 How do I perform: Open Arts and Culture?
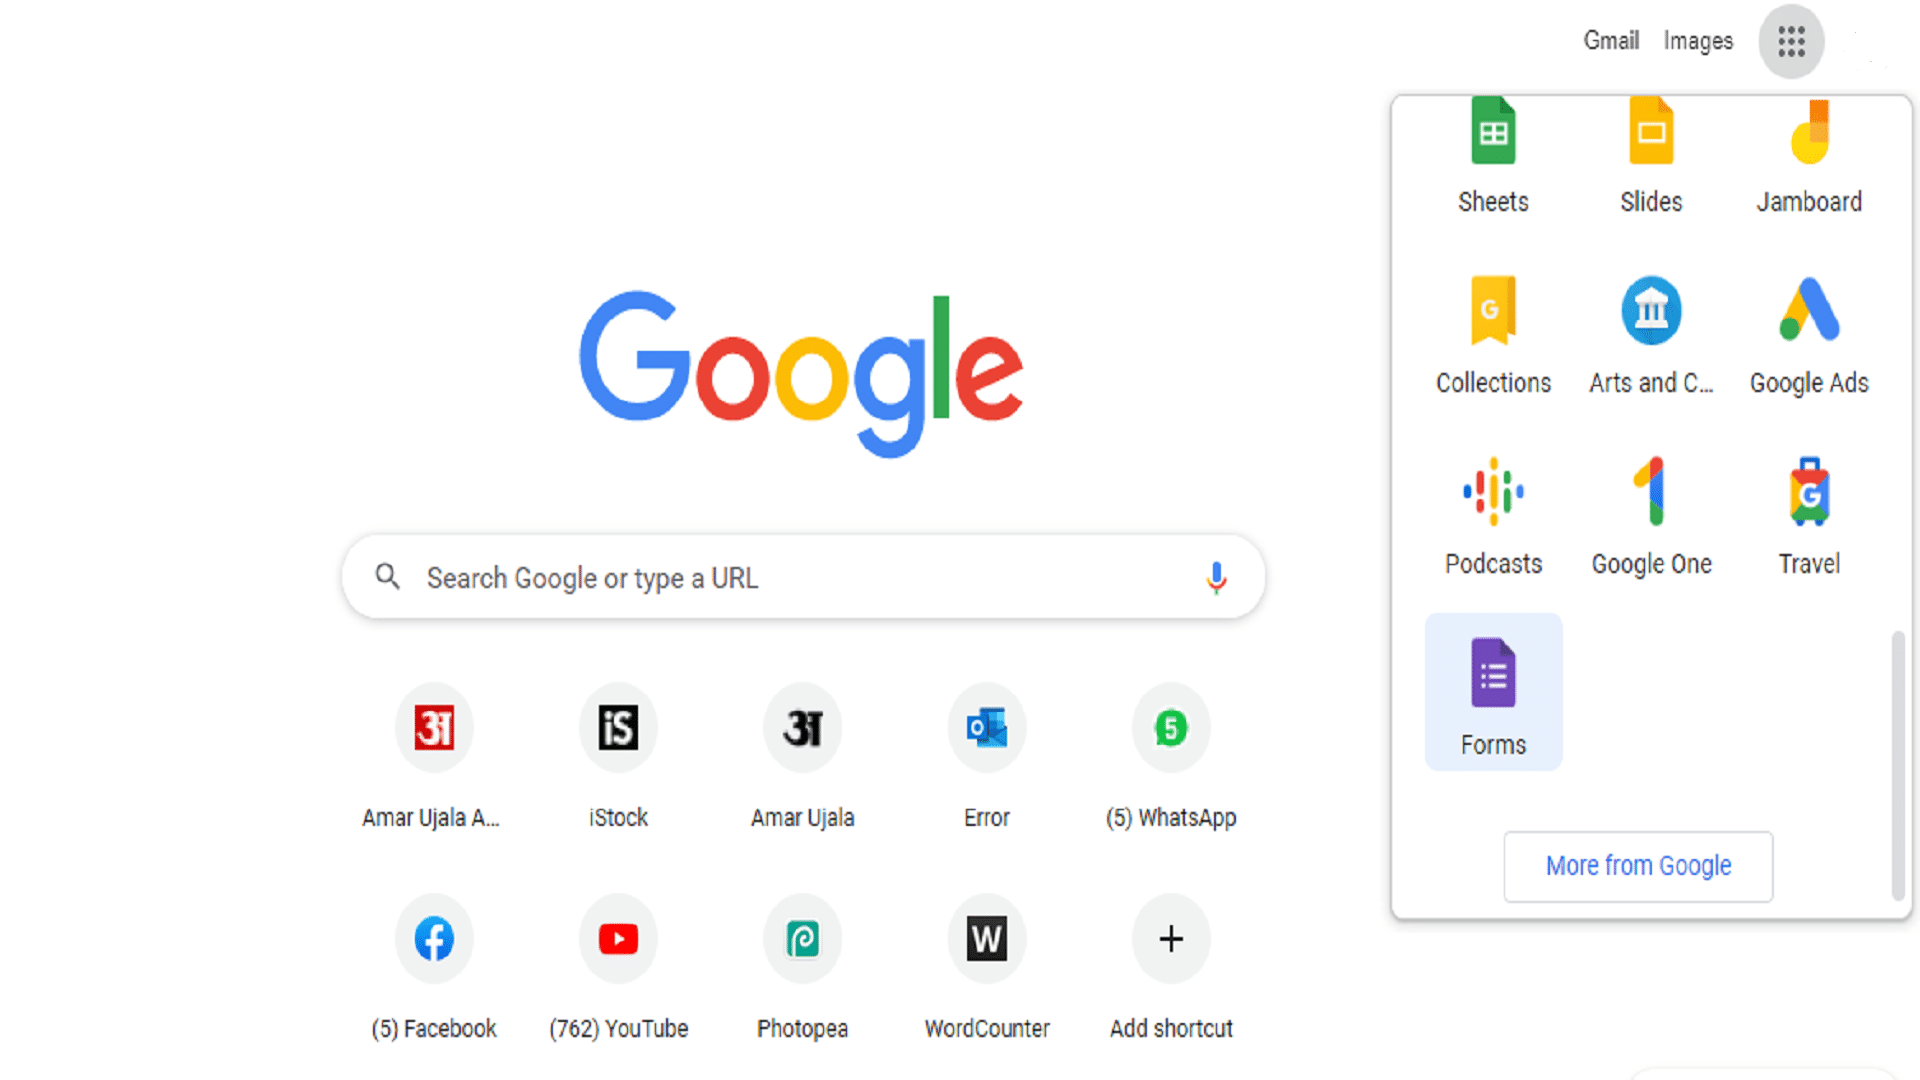pos(1651,335)
